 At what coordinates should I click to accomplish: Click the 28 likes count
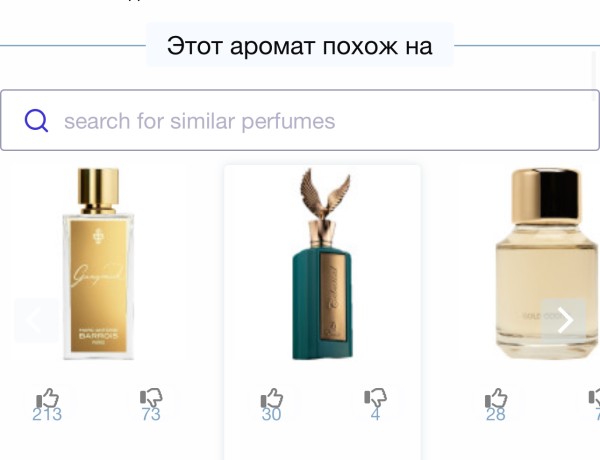tap(496, 414)
